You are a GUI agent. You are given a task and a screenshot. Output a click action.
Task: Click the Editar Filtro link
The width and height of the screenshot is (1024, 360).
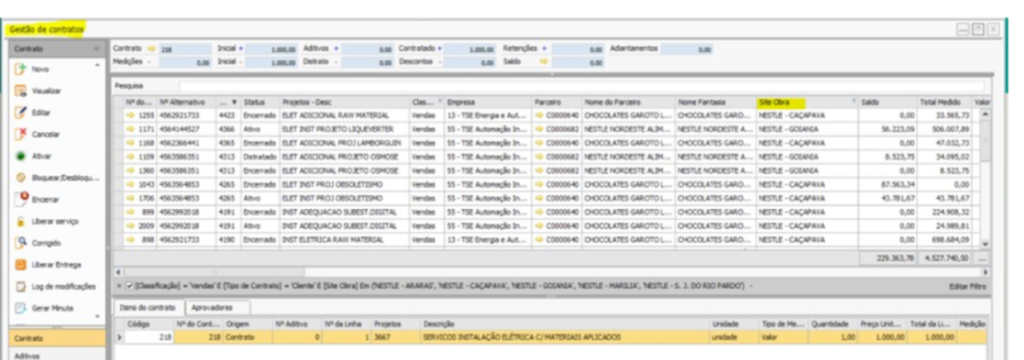coord(968,286)
